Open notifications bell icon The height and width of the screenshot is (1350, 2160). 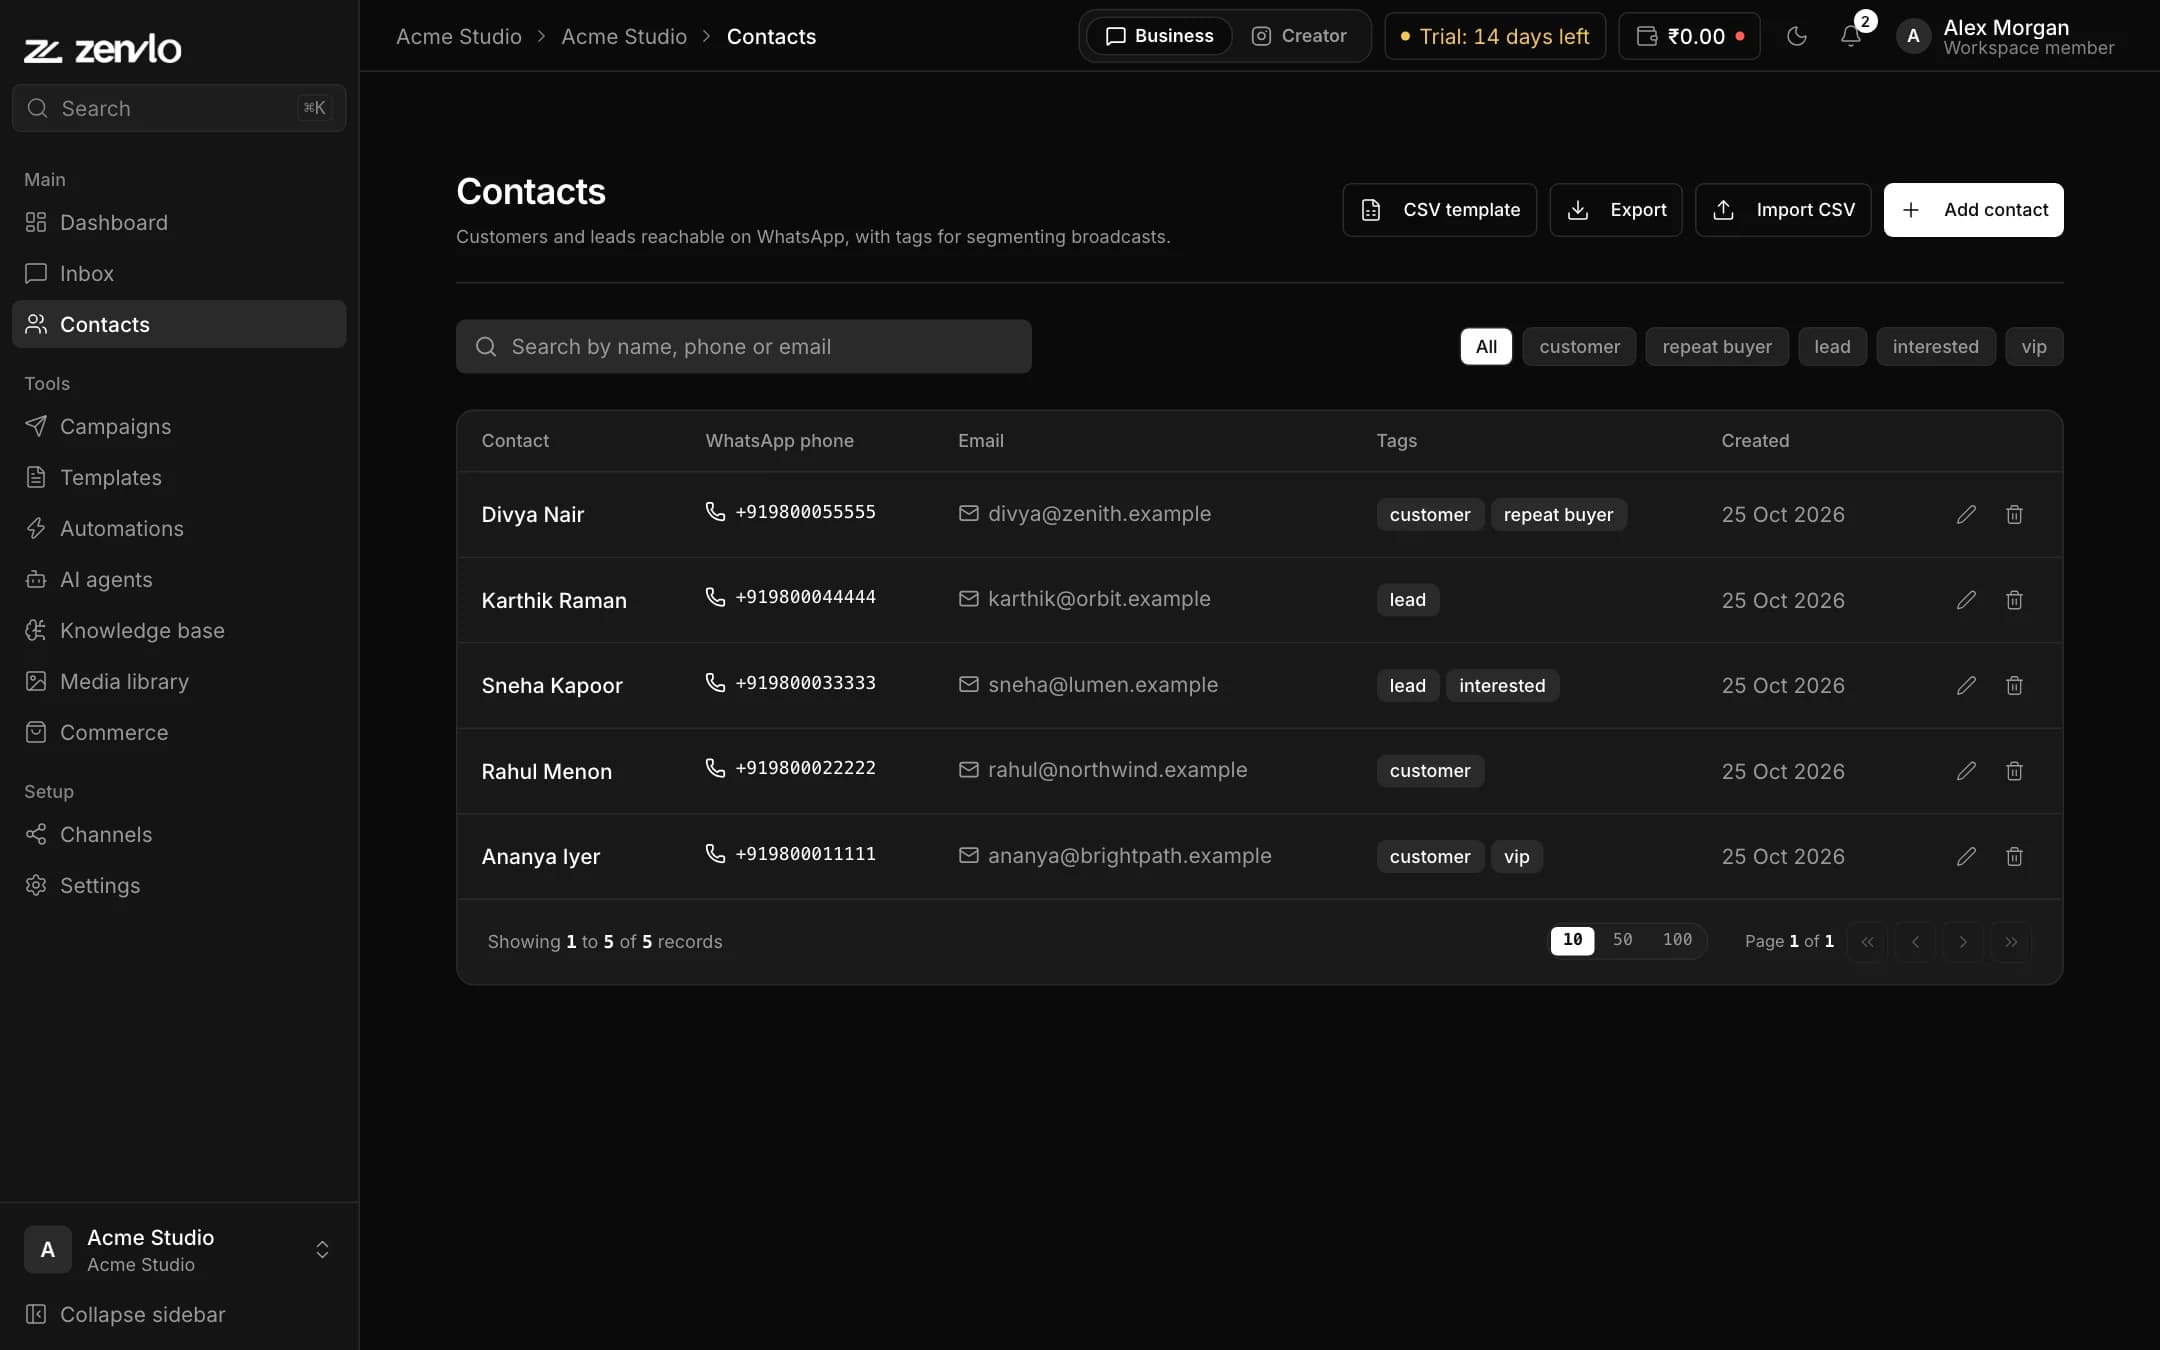tap(1851, 36)
